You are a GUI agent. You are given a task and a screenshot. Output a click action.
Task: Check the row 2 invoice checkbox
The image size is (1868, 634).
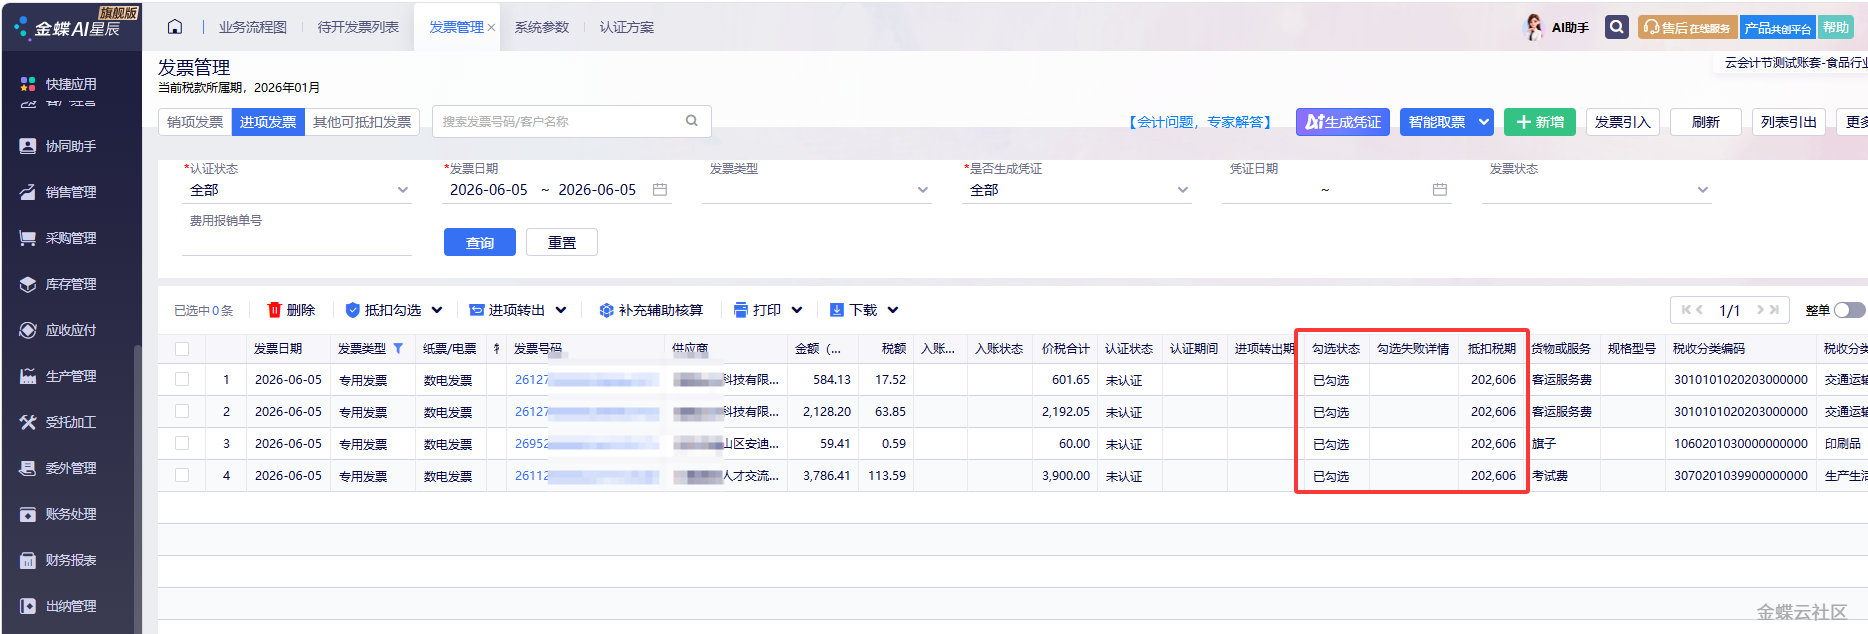pyautogui.click(x=182, y=412)
